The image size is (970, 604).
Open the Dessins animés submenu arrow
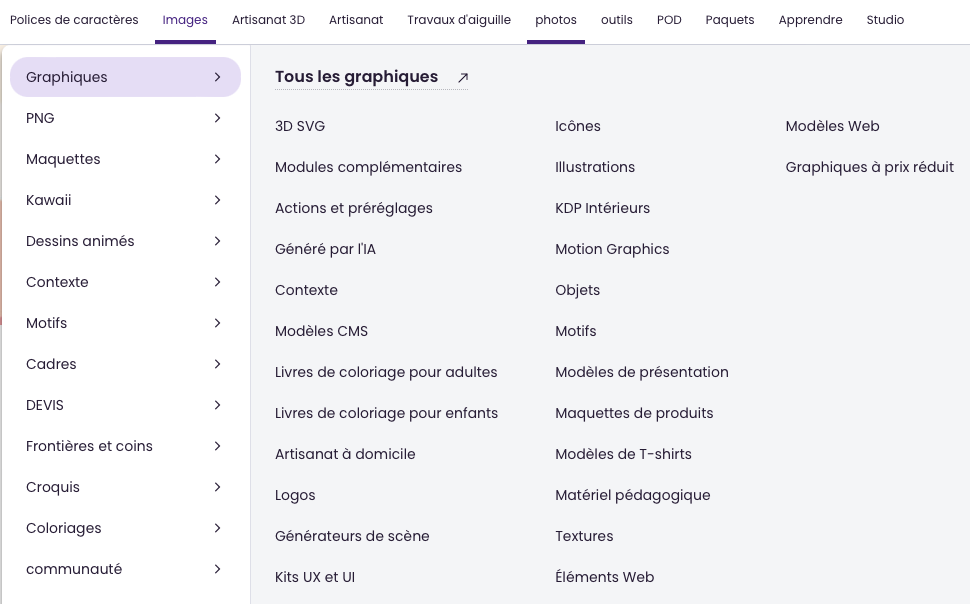coord(217,241)
